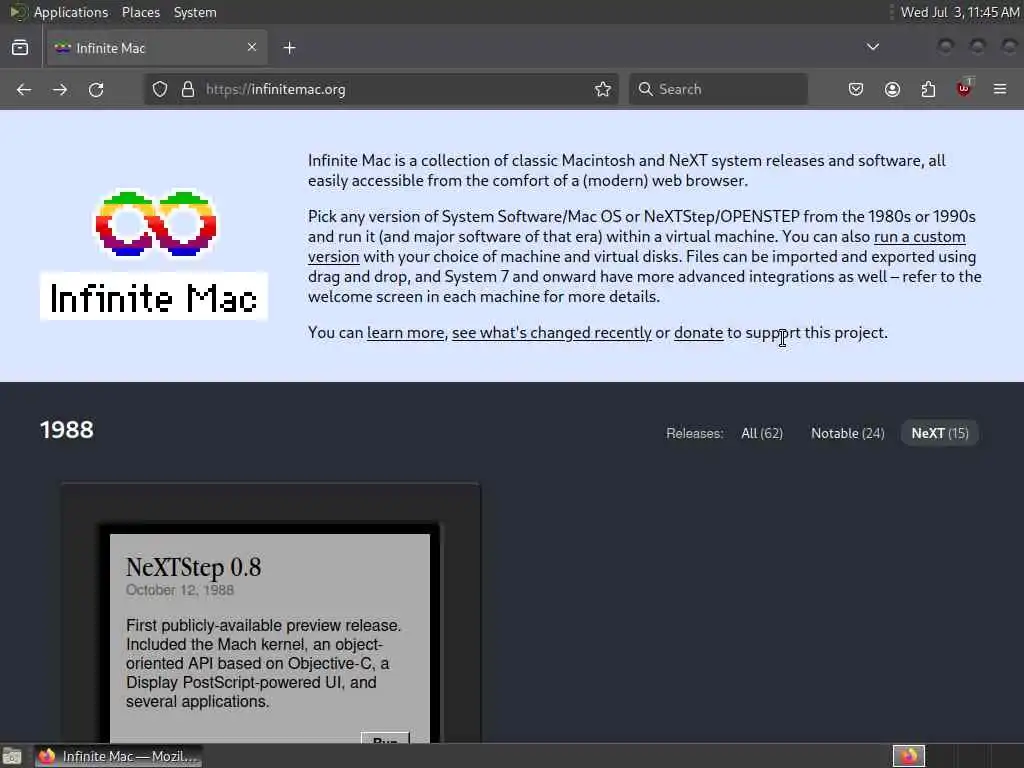This screenshot has height=768, width=1024.
Task: Click the URL address field
Action: tap(381, 89)
